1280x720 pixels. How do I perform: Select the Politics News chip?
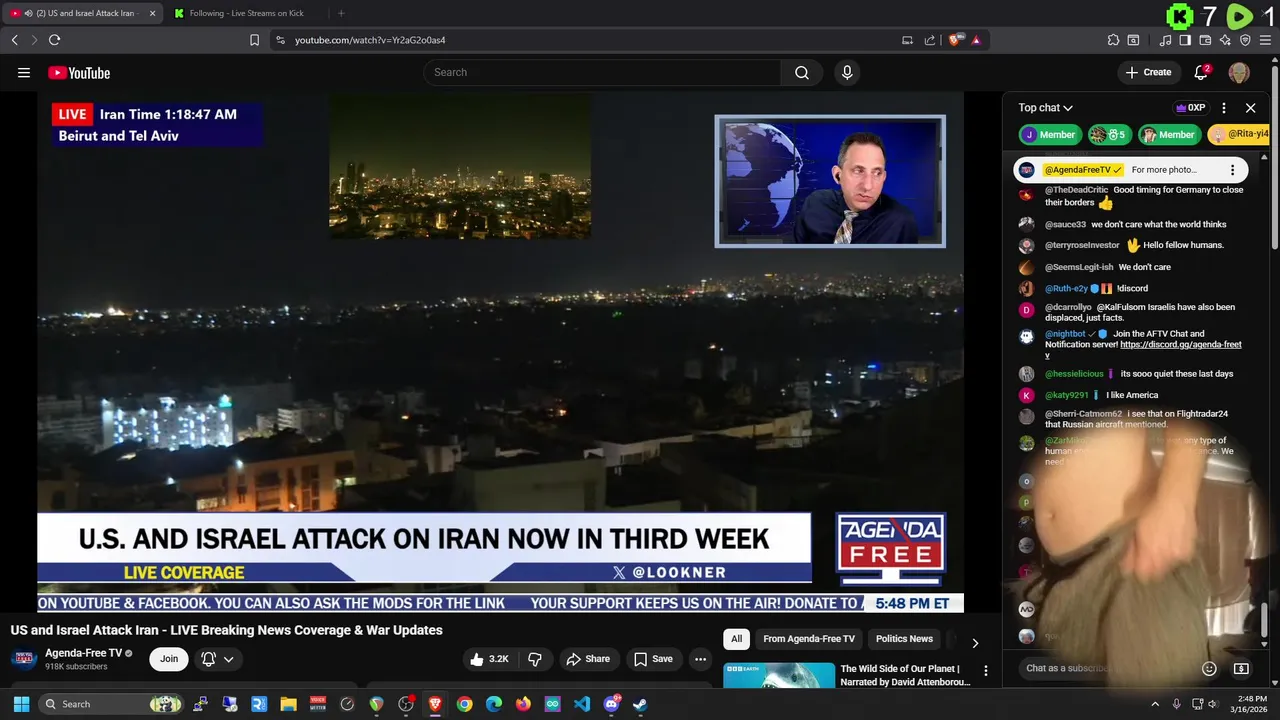pos(904,639)
